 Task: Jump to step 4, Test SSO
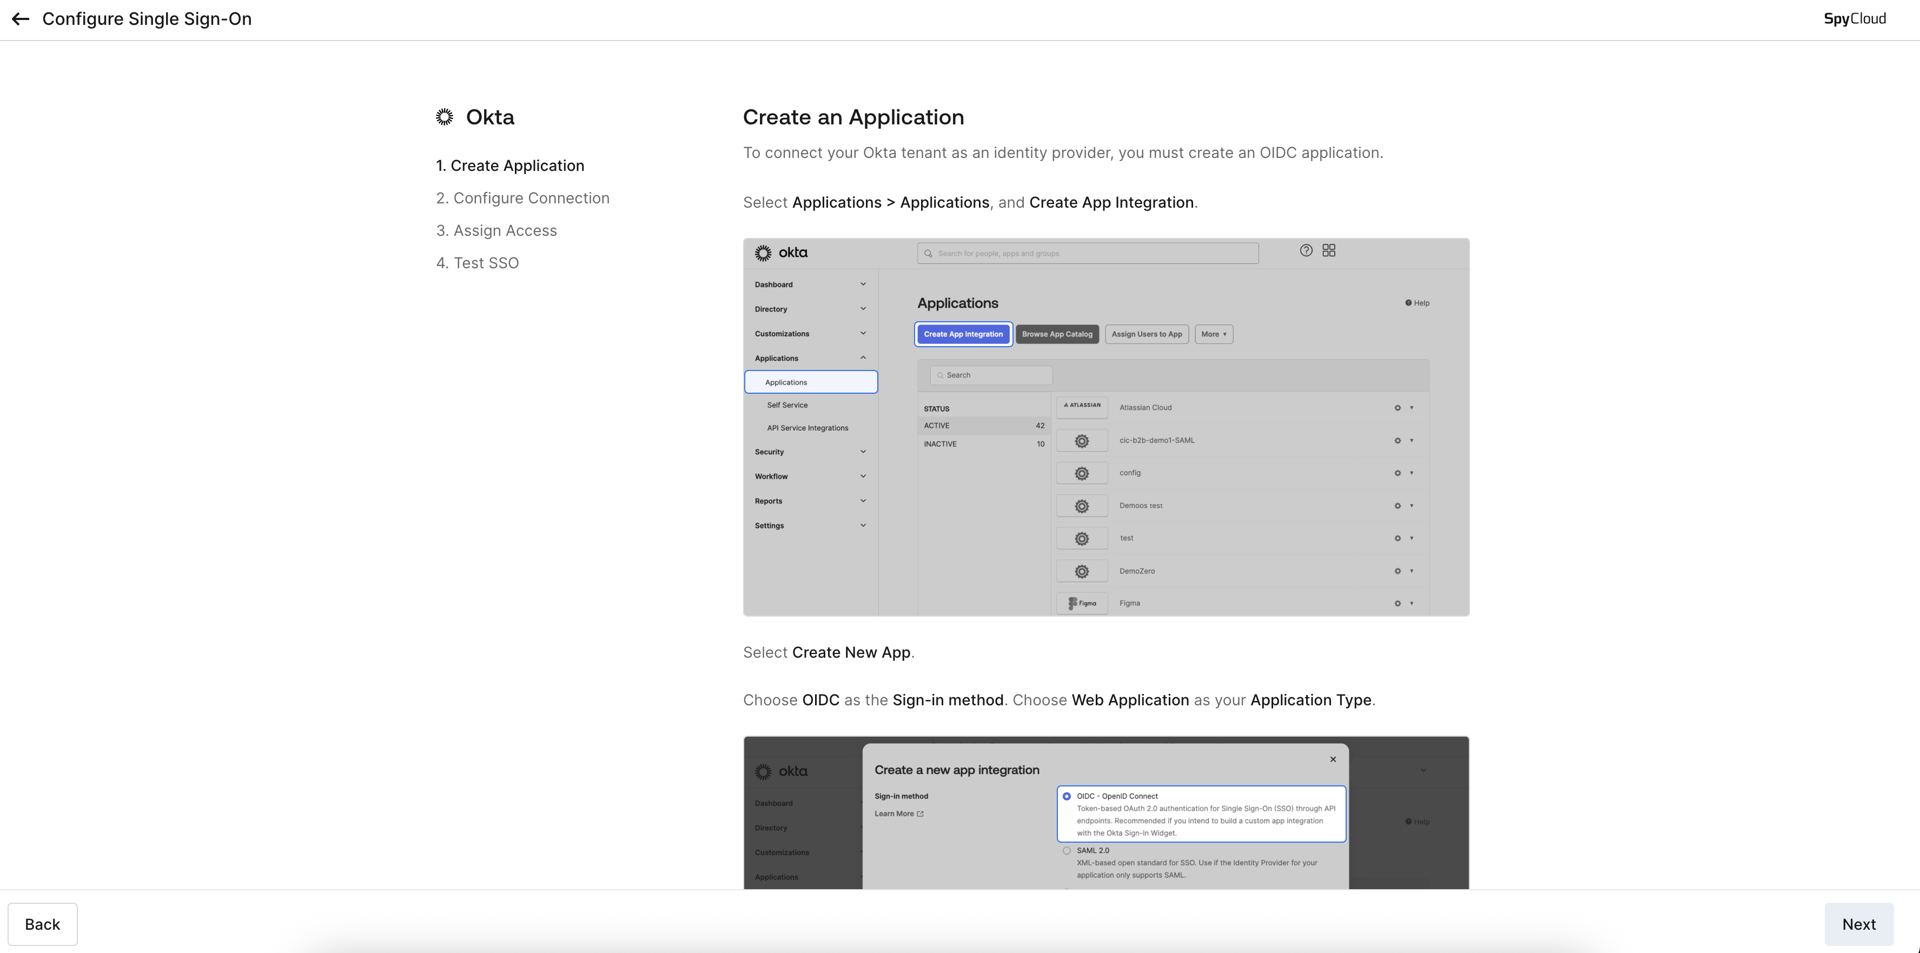pos(478,263)
